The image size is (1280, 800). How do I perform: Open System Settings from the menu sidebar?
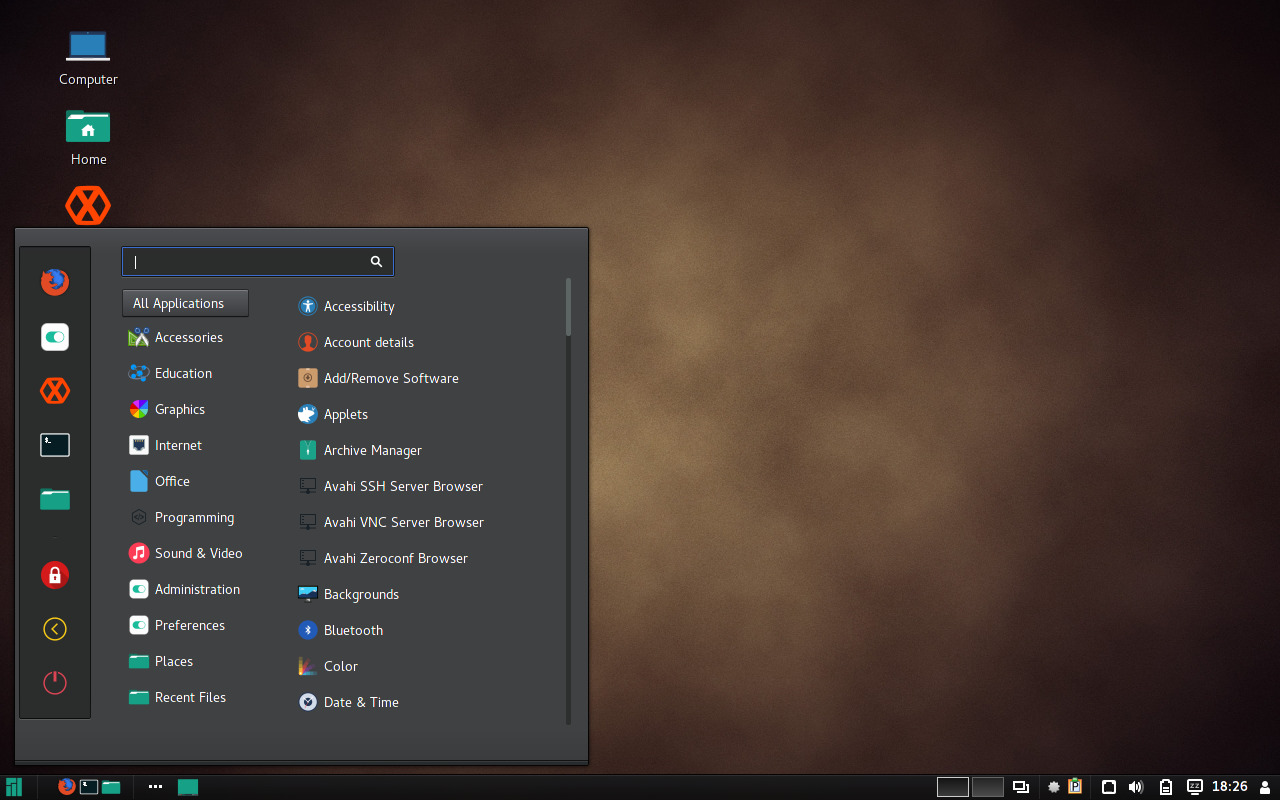pyautogui.click(x=54, y=337)
